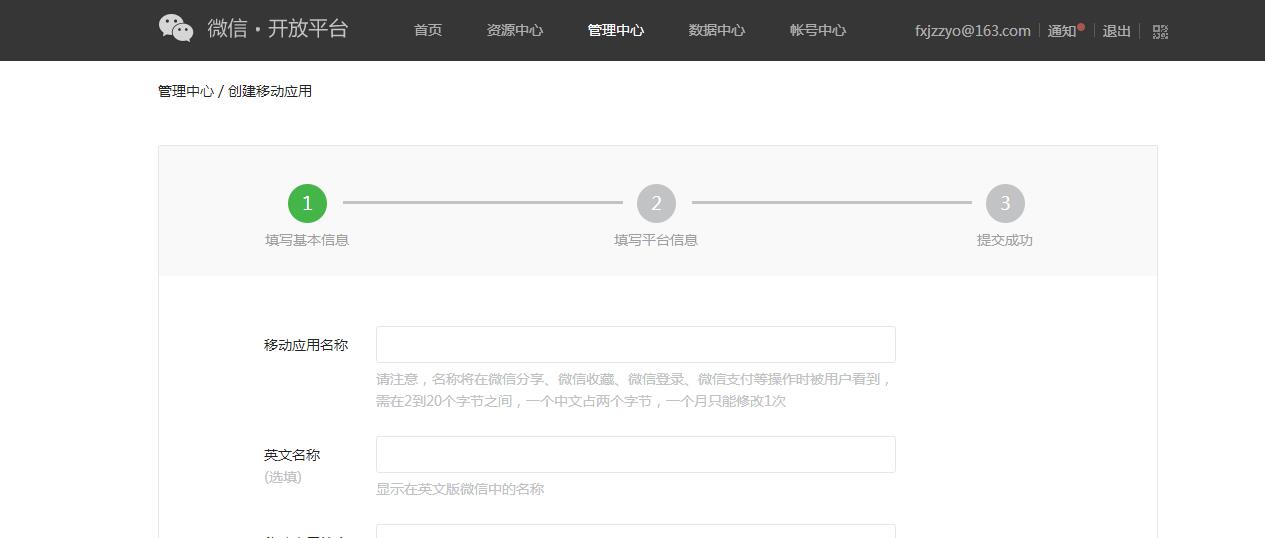
Task: Open 帐号中心 navigation item
Action: [x=818, y=30]
